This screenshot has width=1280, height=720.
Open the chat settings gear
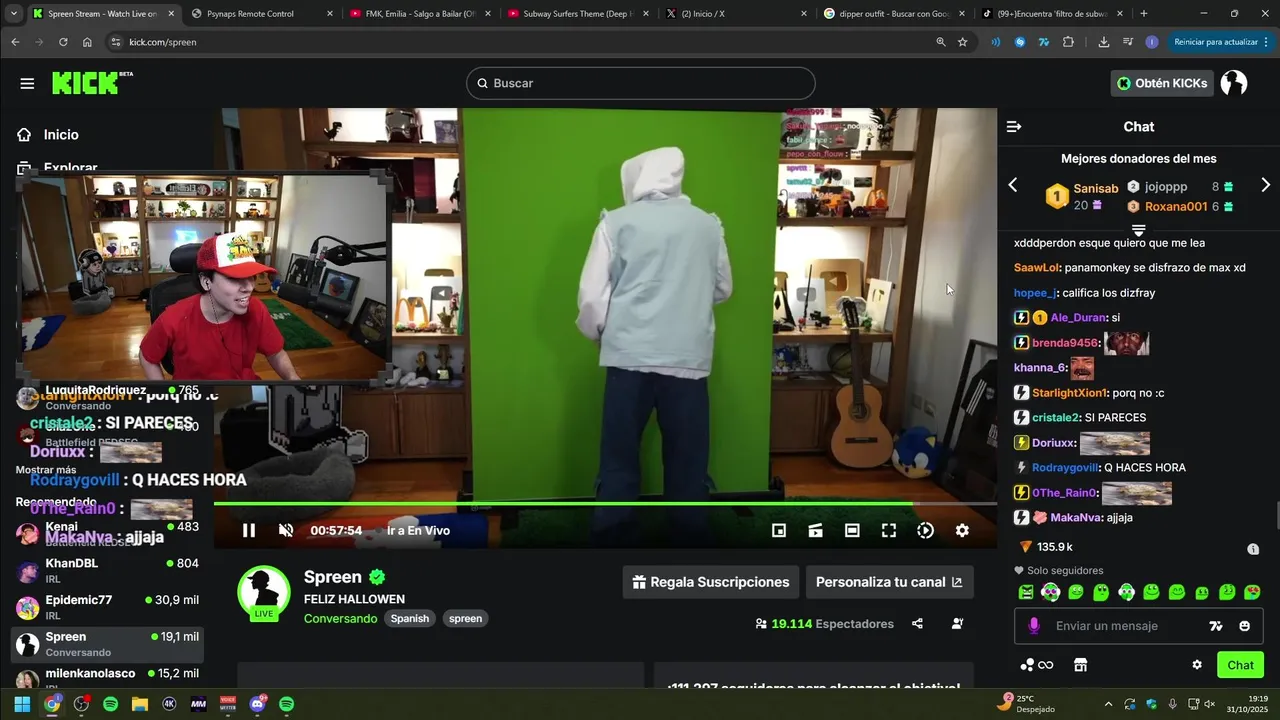click(1197, 665)
